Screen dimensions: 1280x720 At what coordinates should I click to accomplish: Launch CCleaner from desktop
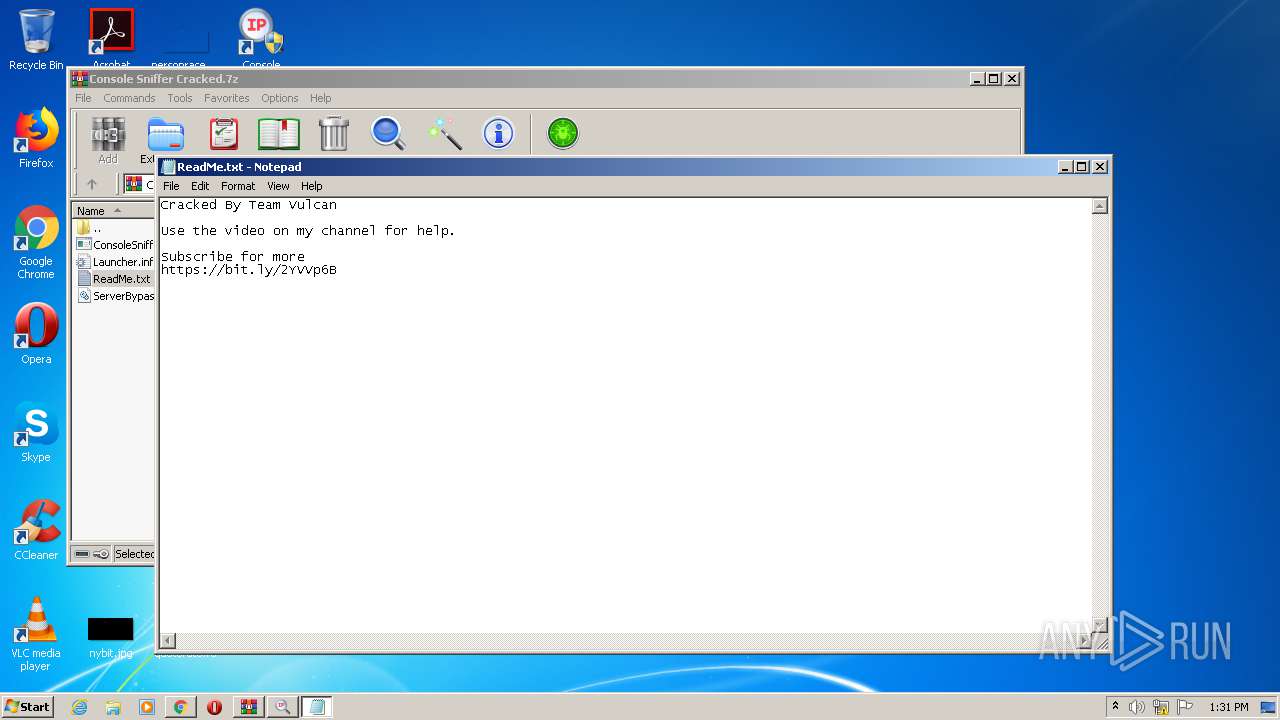(x=36, y=530)
